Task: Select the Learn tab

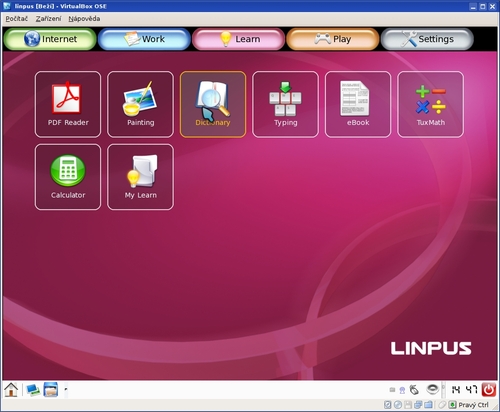Action: 239,39
